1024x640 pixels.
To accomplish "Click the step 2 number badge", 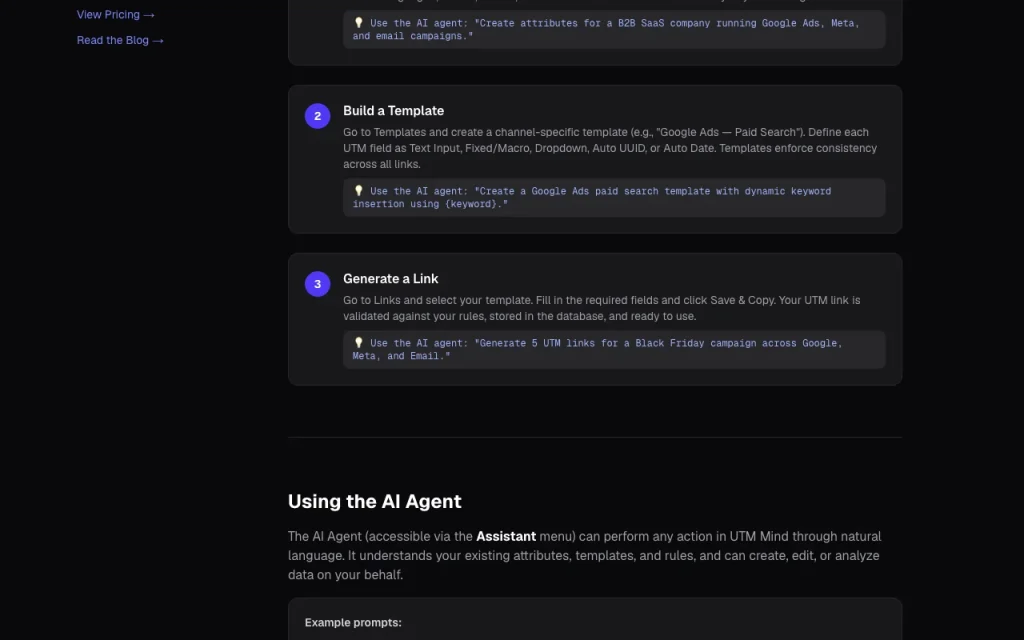I will (317, 116).
